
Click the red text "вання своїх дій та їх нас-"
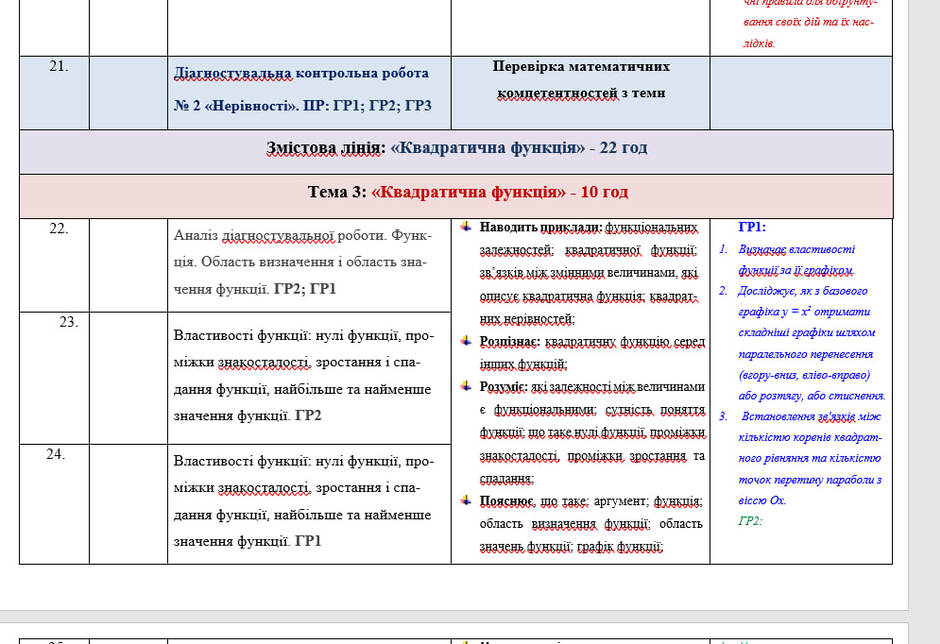click(809, 22)
